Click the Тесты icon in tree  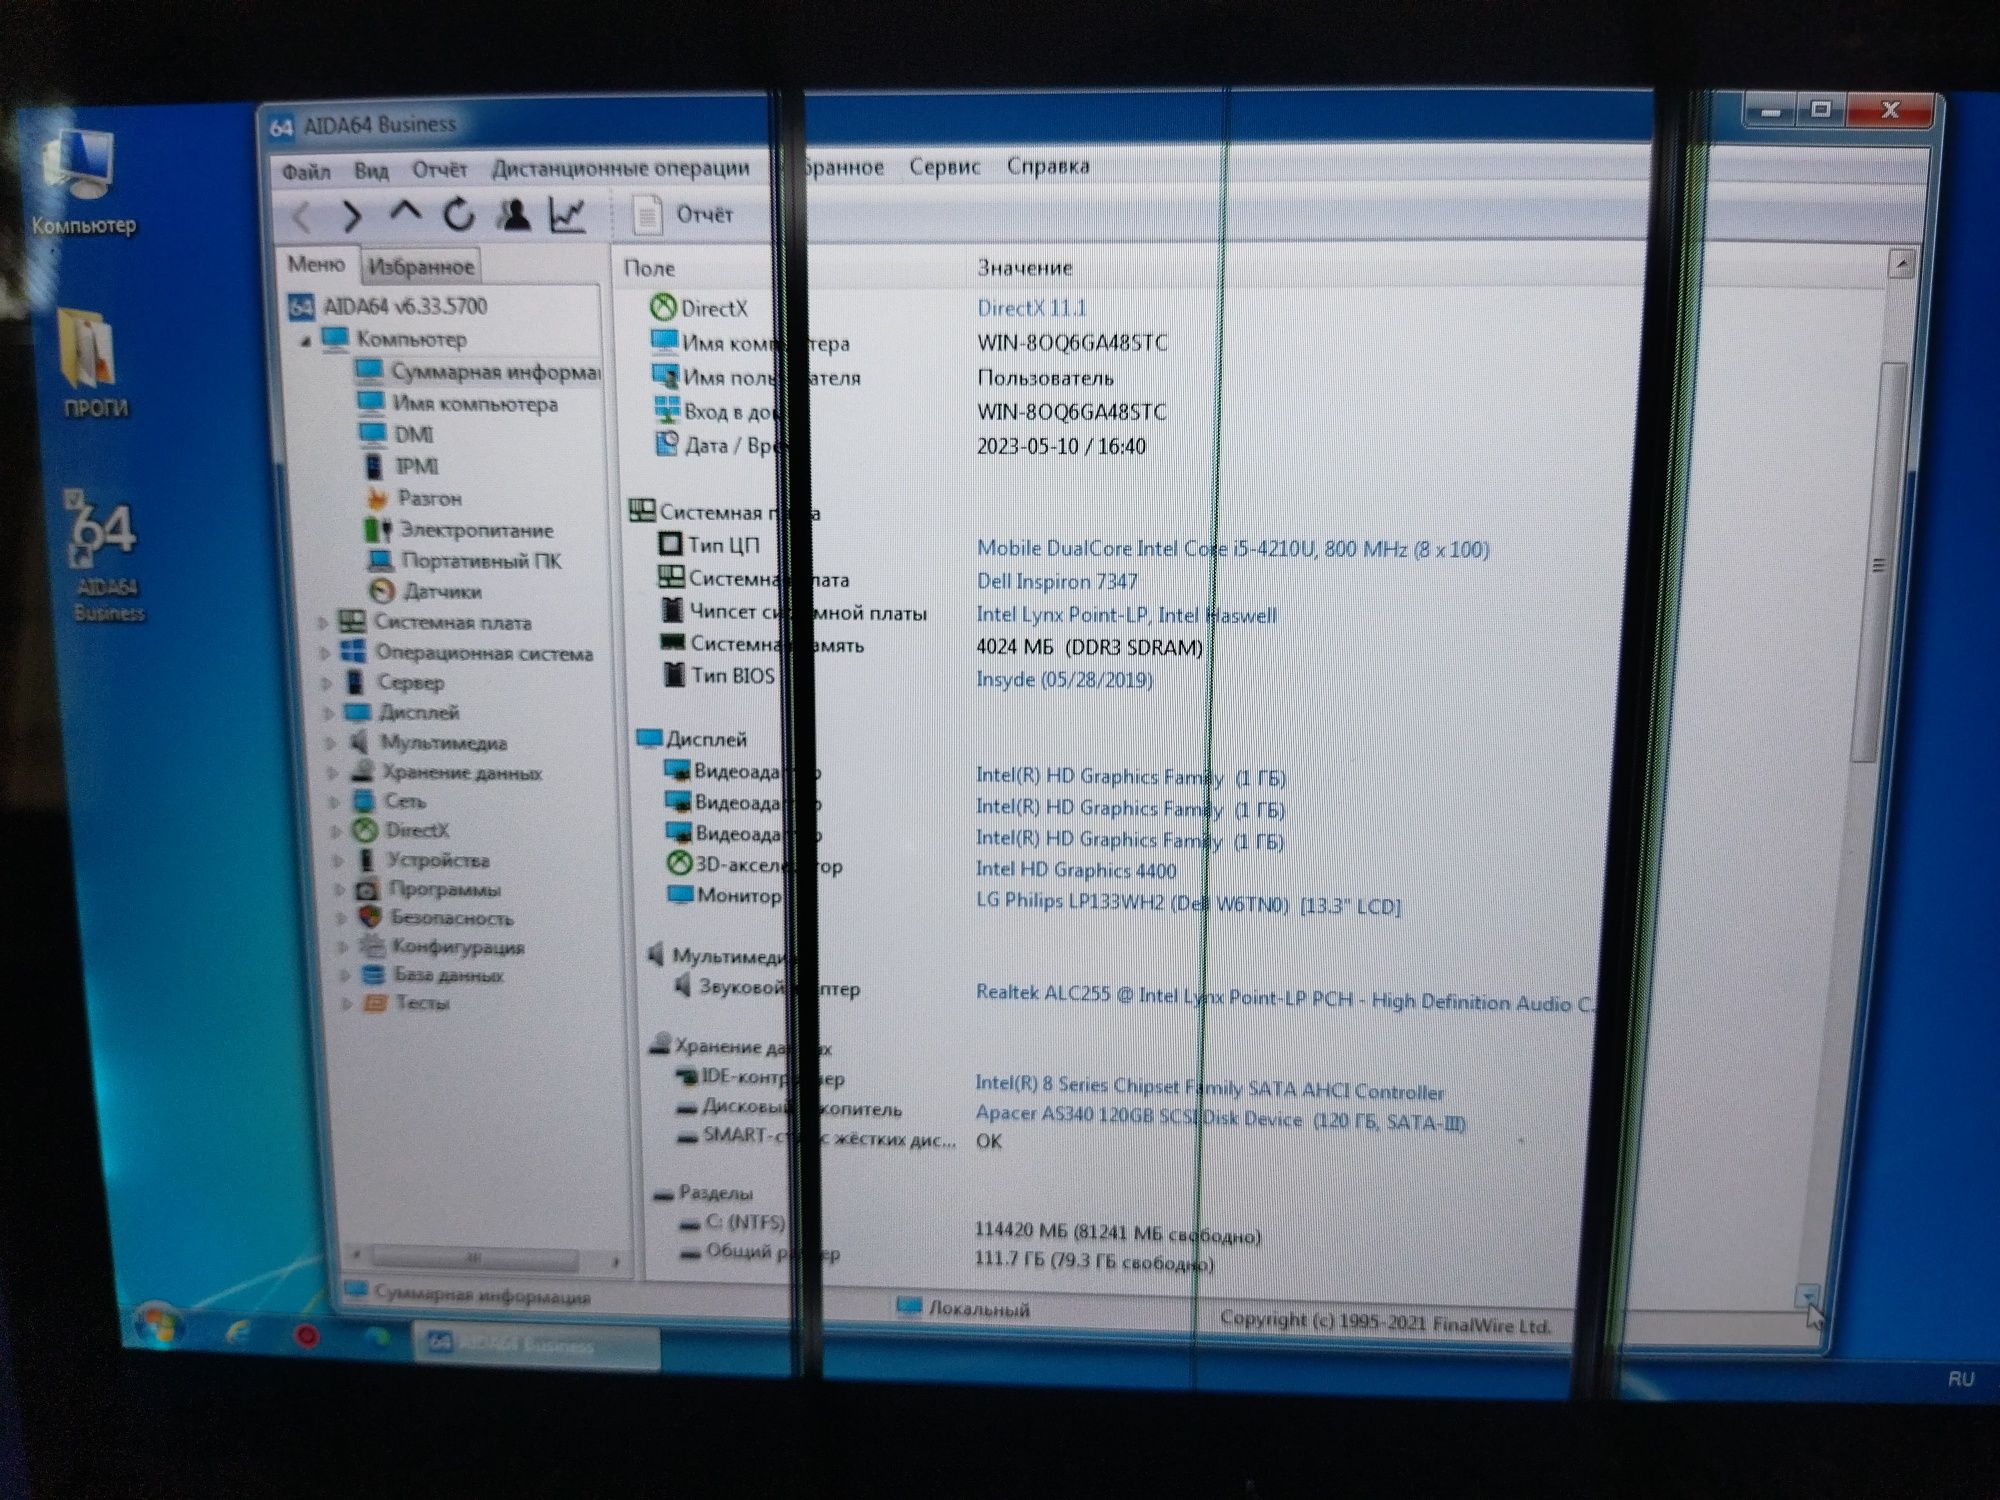(375, 1002)
